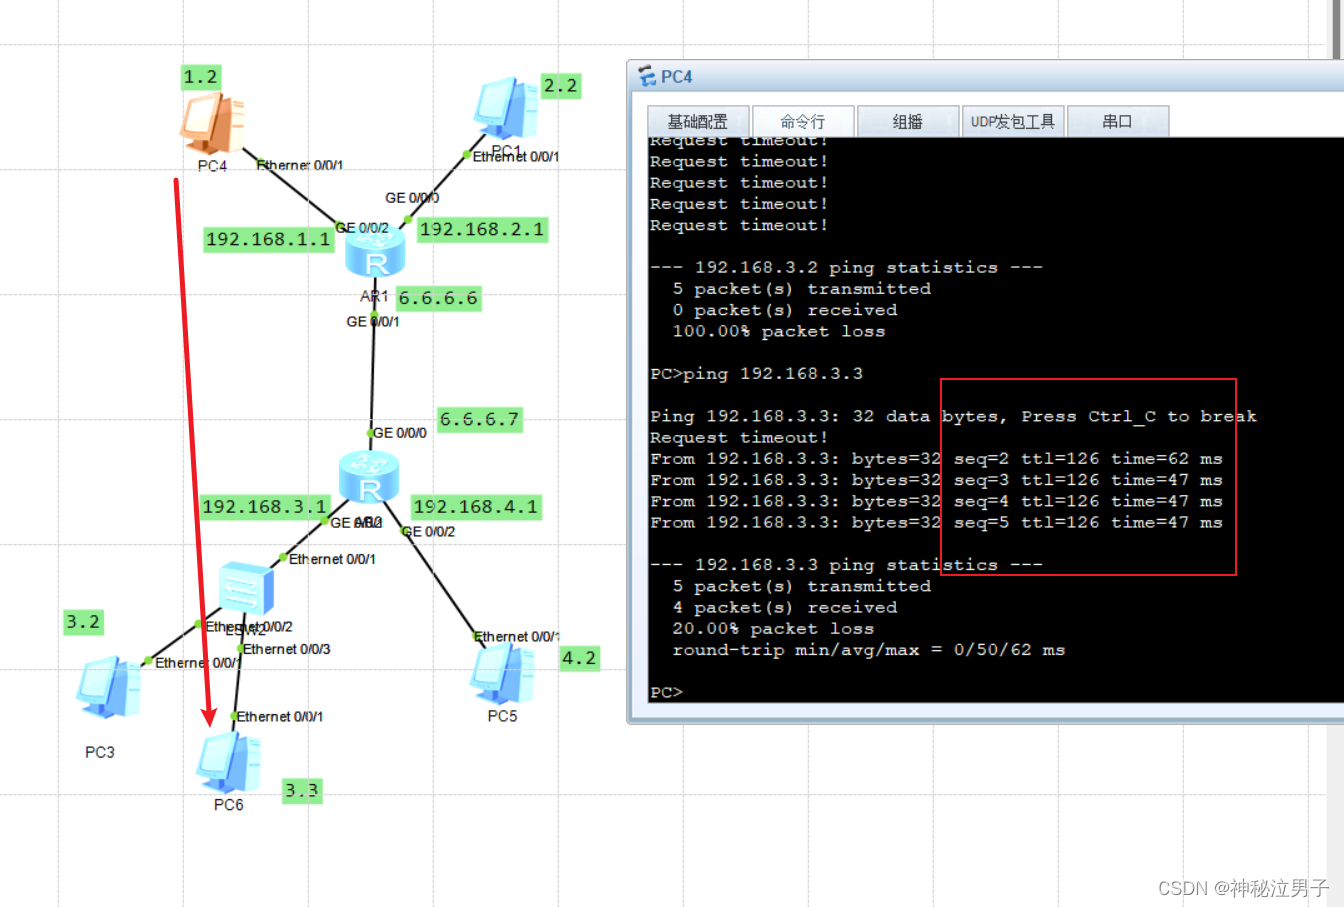Screen dimensions: 1344x907
Task: Click the last PC> prompt line in the terminal
Action: click(667, 692)
